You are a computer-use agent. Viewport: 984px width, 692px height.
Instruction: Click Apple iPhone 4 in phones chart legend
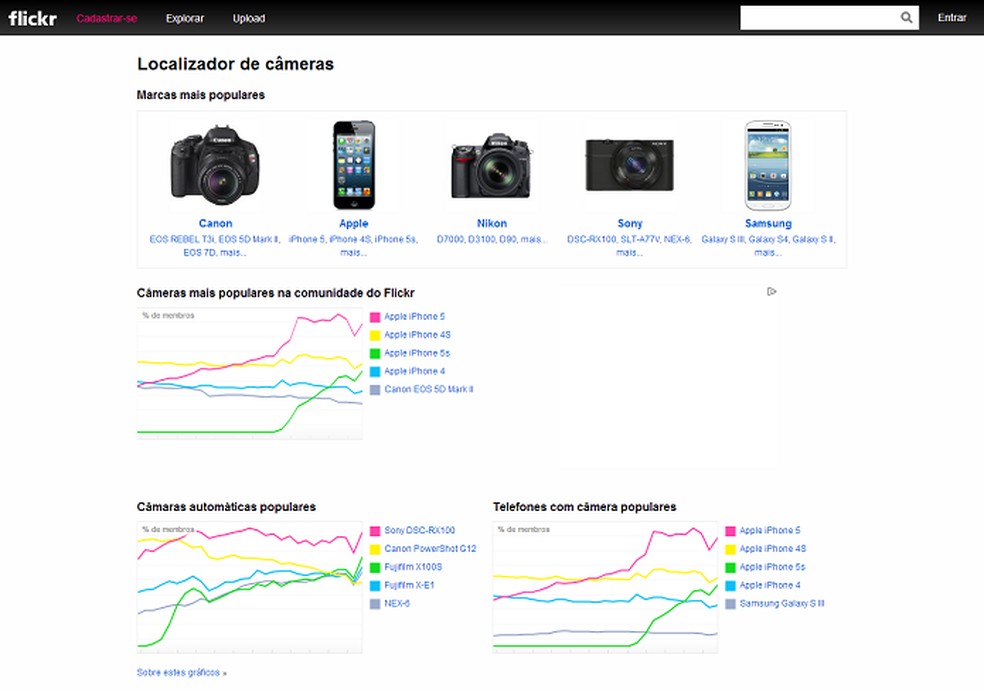pos(769,585)
